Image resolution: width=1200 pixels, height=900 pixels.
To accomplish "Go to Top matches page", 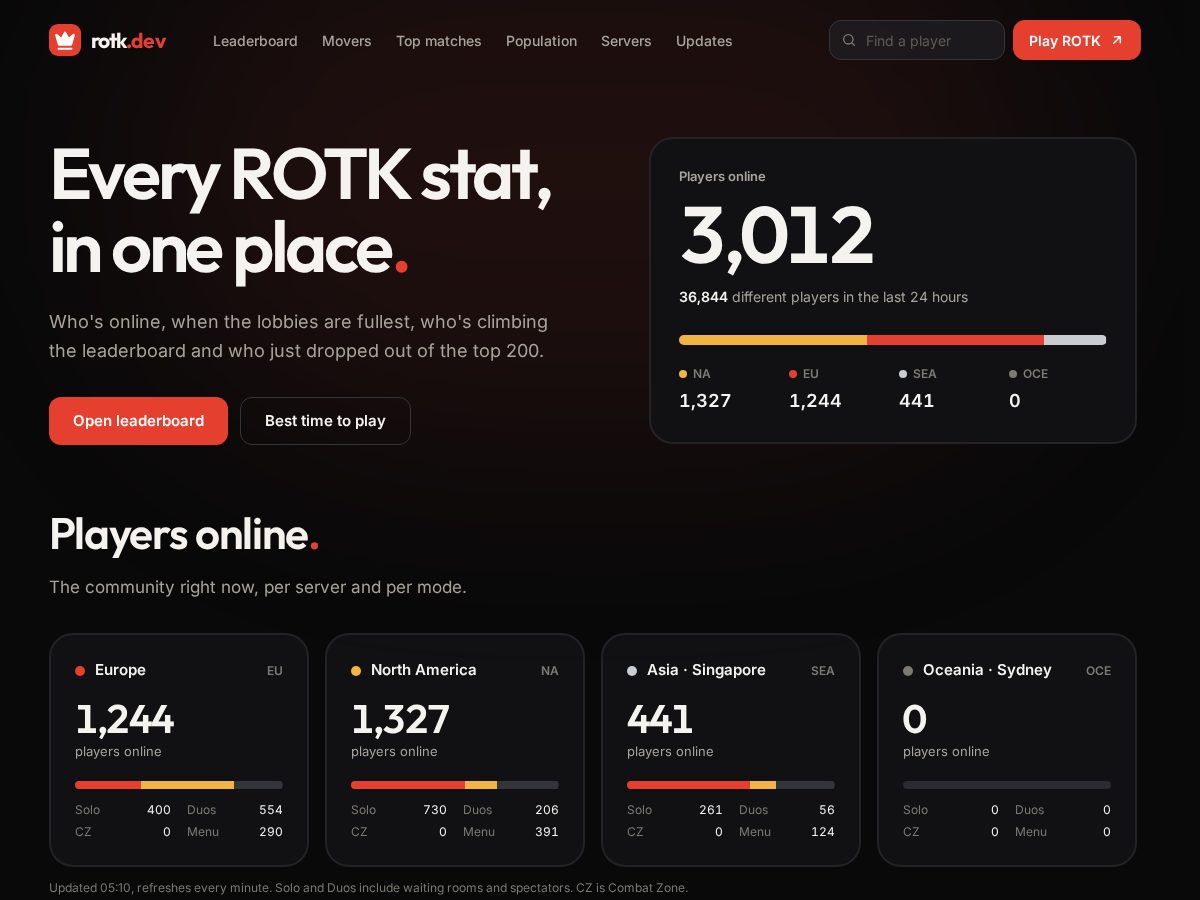I will tap(439, 41).
